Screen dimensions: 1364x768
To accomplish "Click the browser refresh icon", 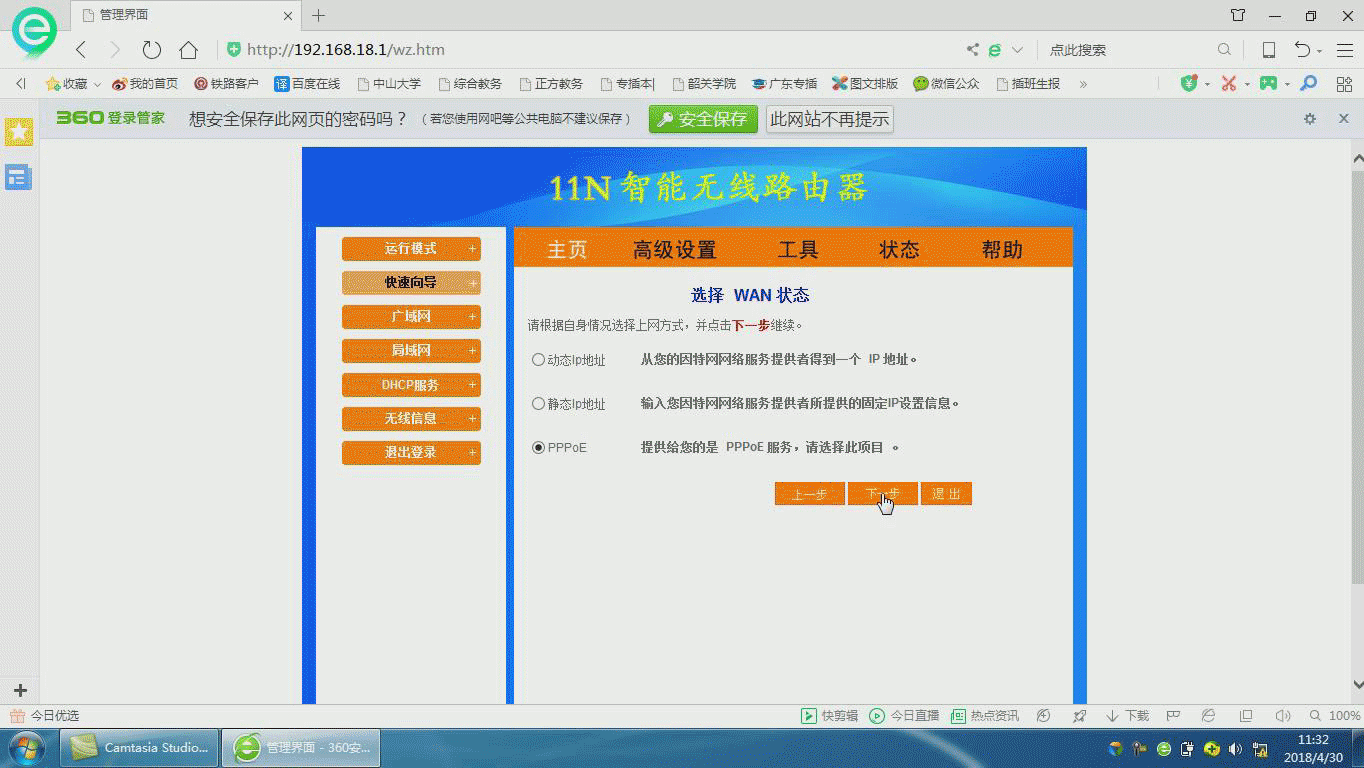I will pyautogui.click(x=151, y=50).
